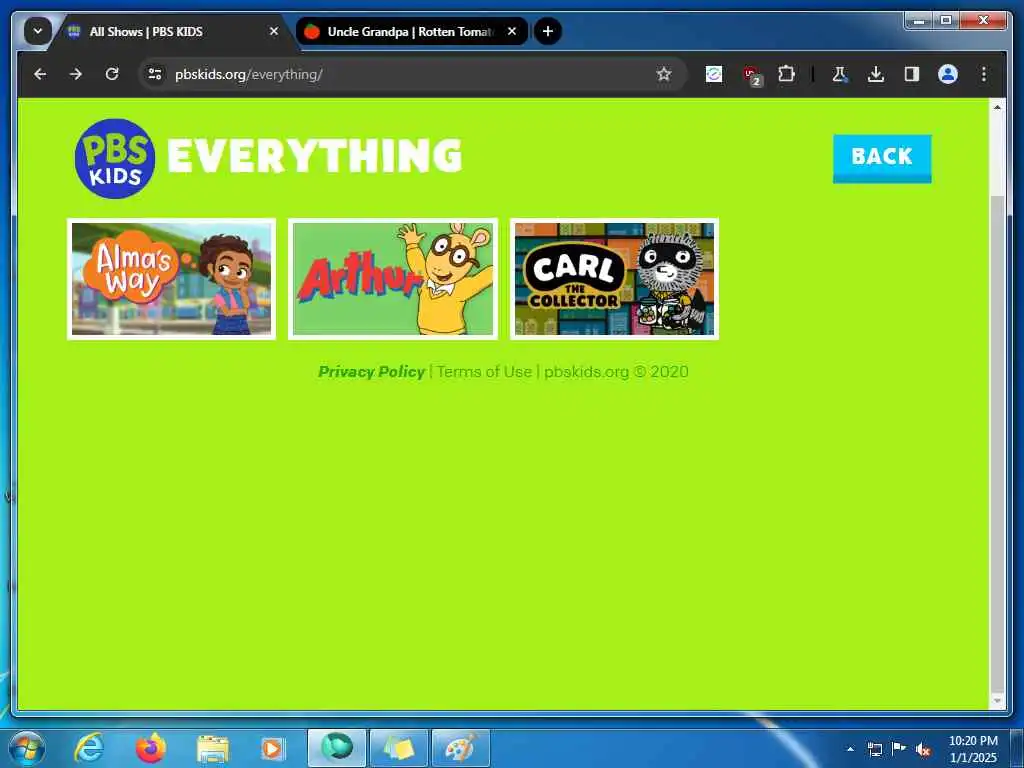1024x768 pixels.
Task: Open a new tab with plus button
Action: (548, 31)
